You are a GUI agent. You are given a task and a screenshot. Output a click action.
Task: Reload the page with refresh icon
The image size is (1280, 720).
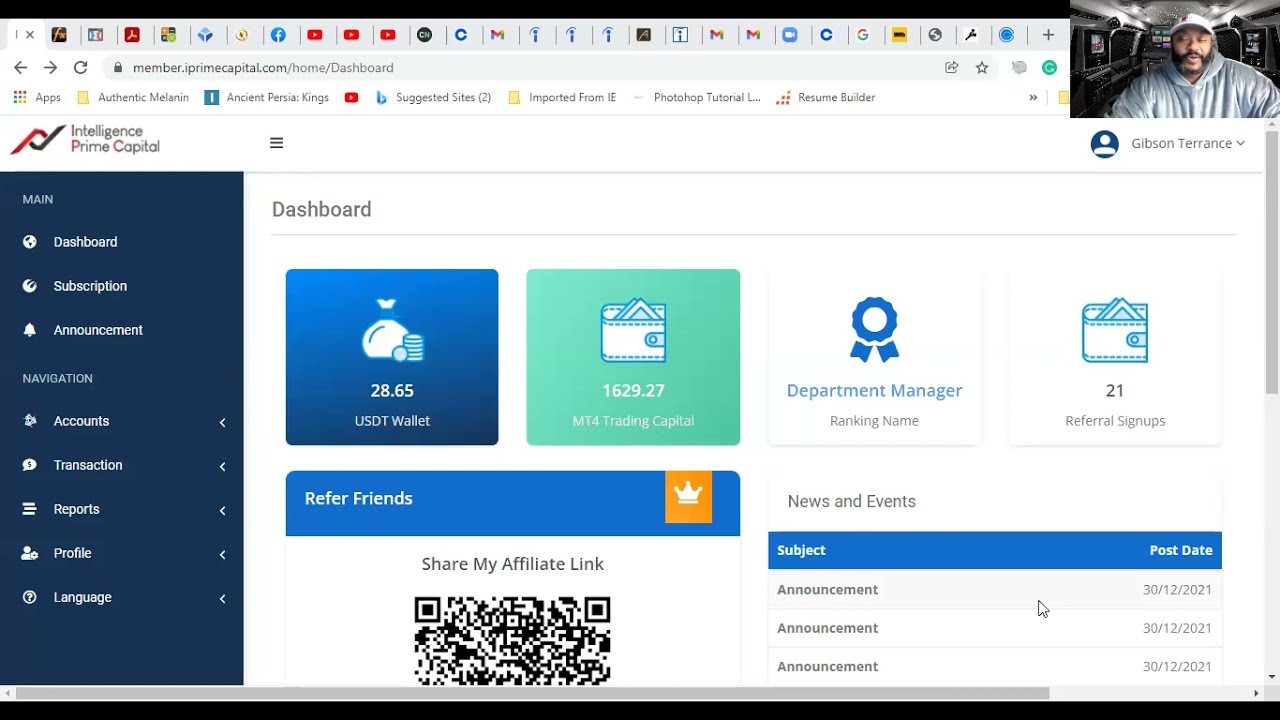[81, 67]
